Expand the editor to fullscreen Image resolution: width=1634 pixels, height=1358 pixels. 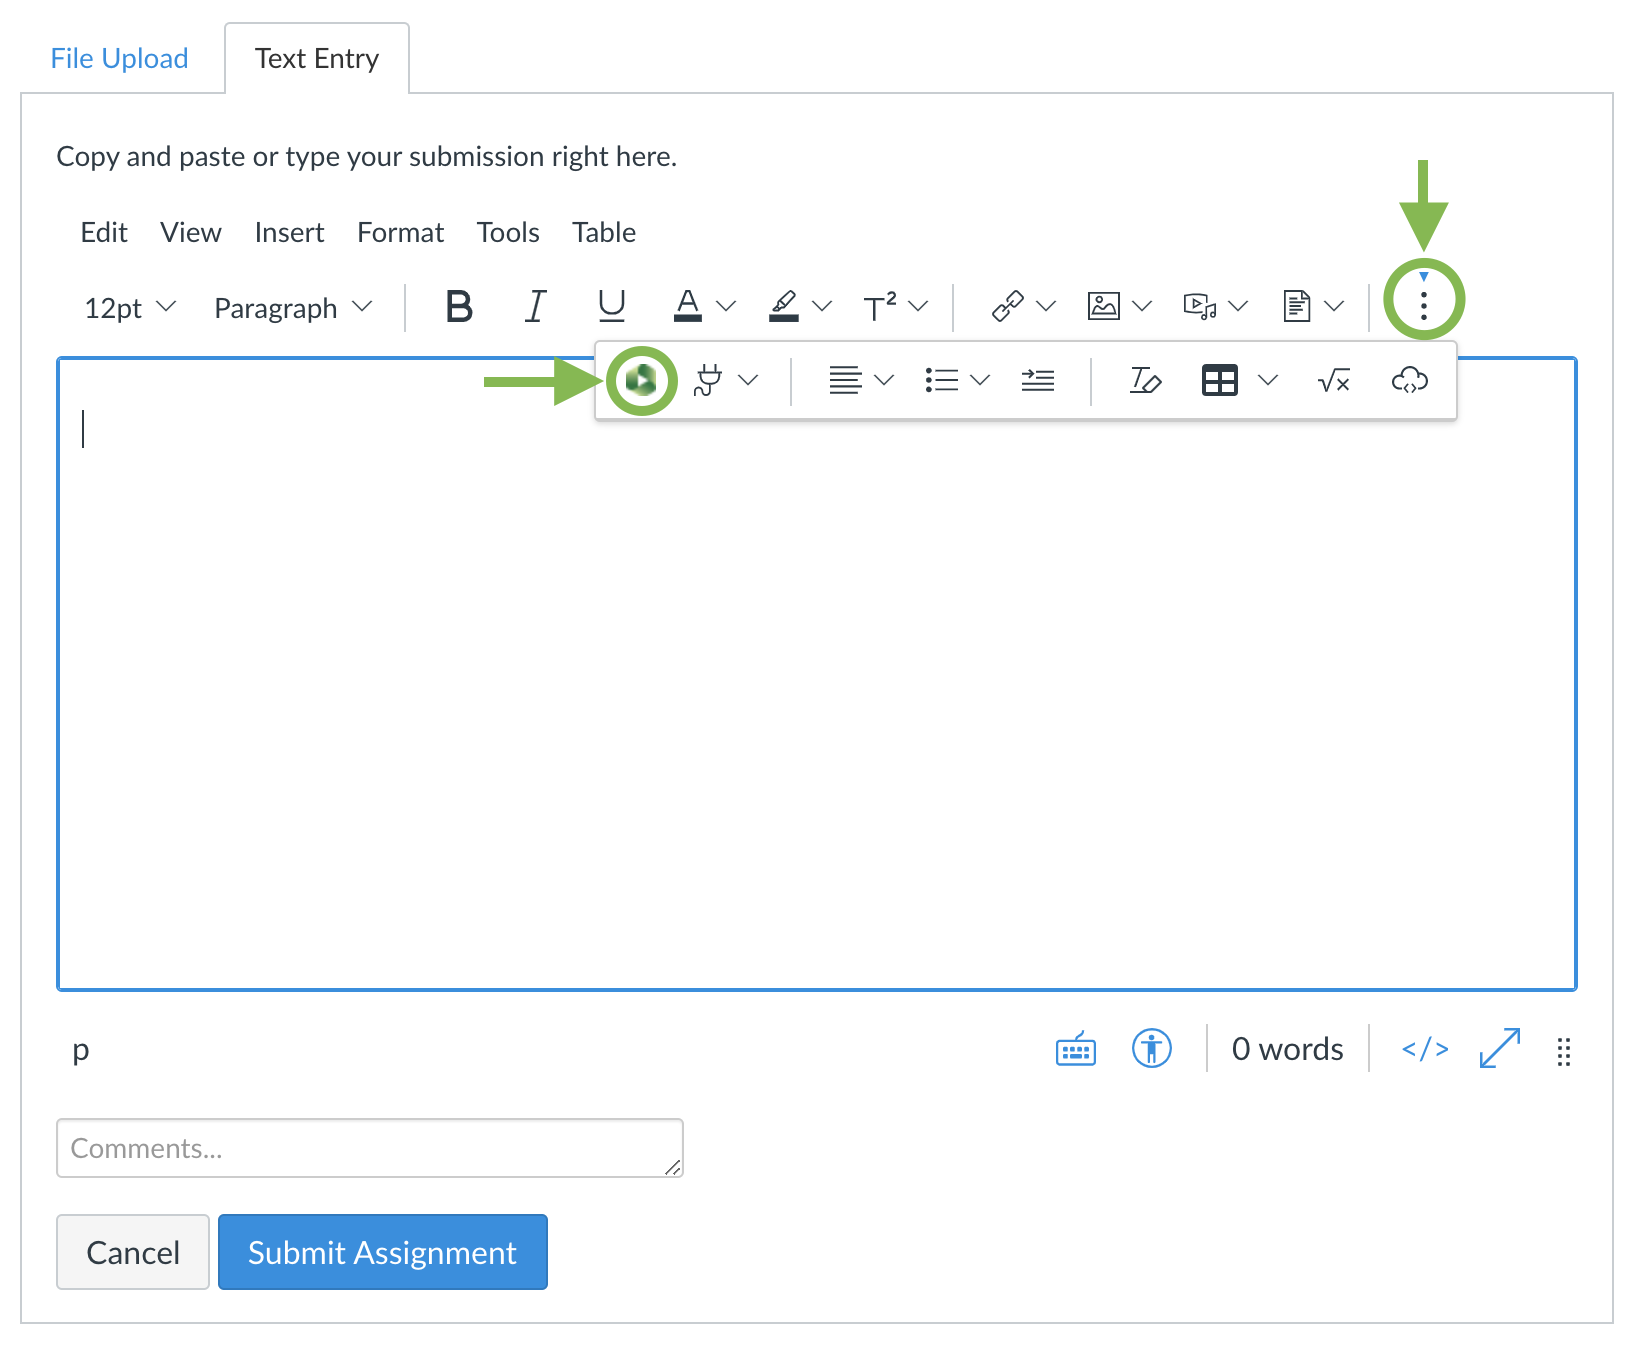(x=1498, y=1049)
